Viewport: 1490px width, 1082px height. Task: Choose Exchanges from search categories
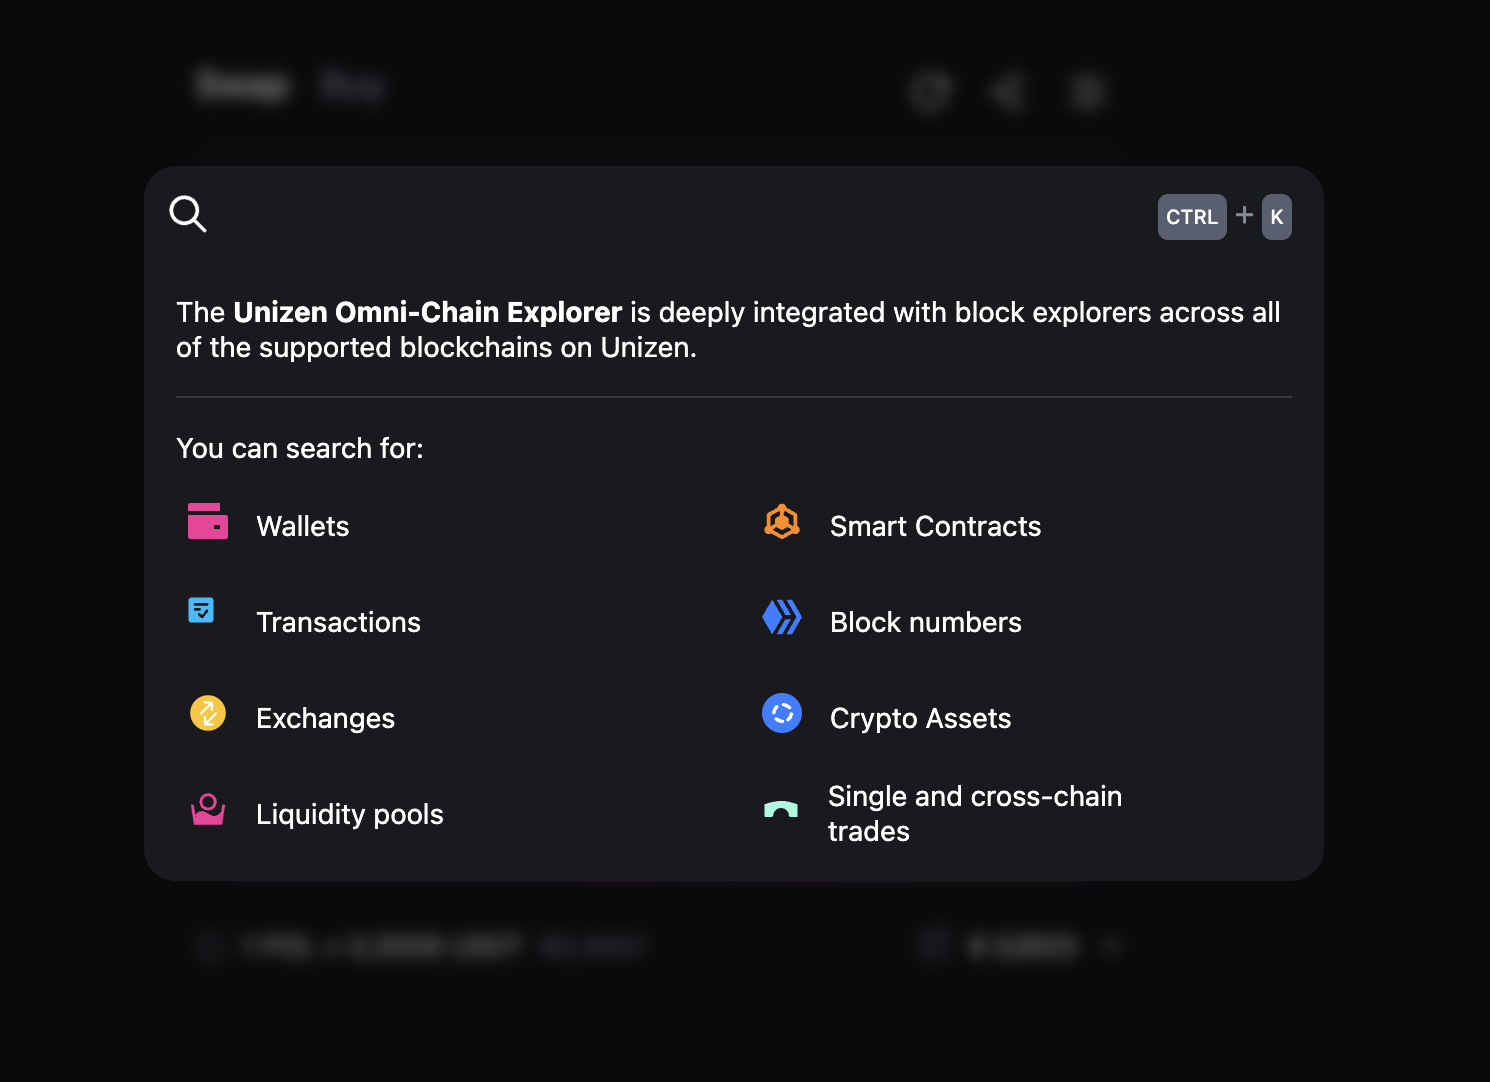[x=325, y=718]
